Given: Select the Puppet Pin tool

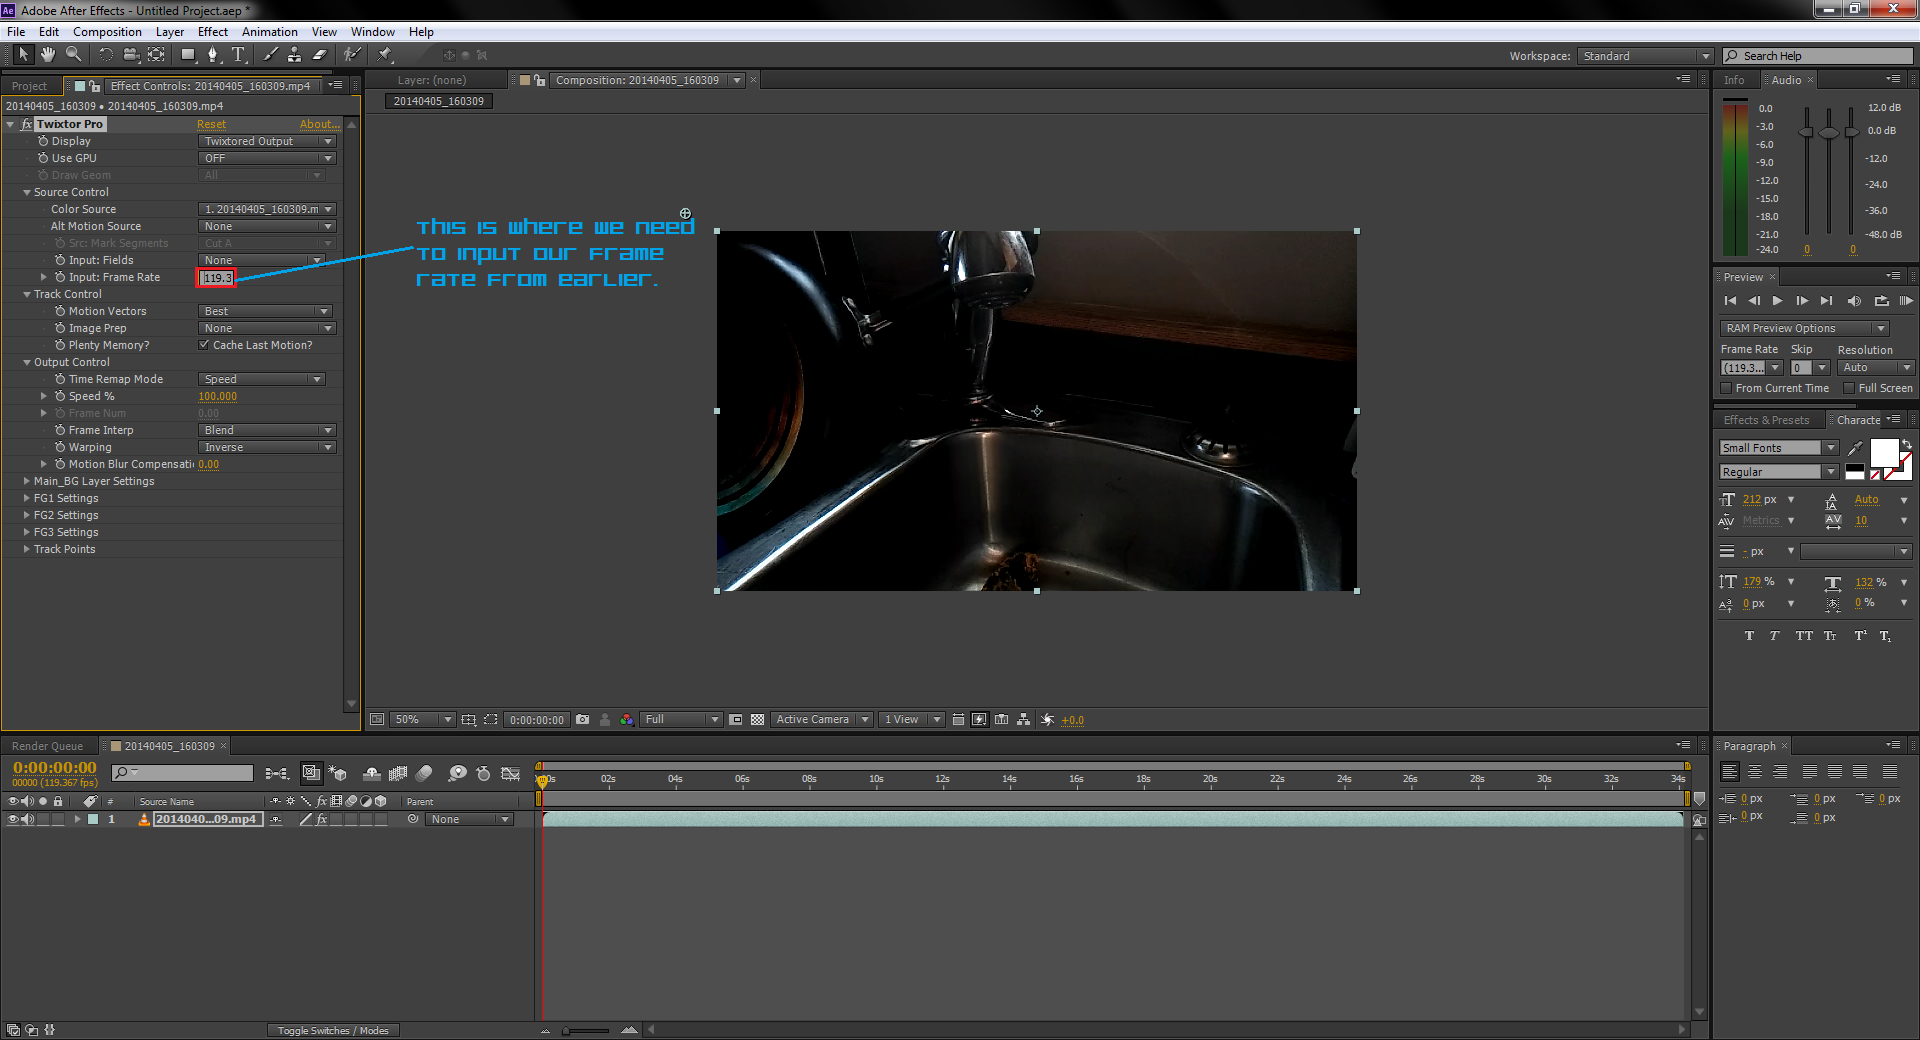Looking at the screenshot, I should 385,54.
